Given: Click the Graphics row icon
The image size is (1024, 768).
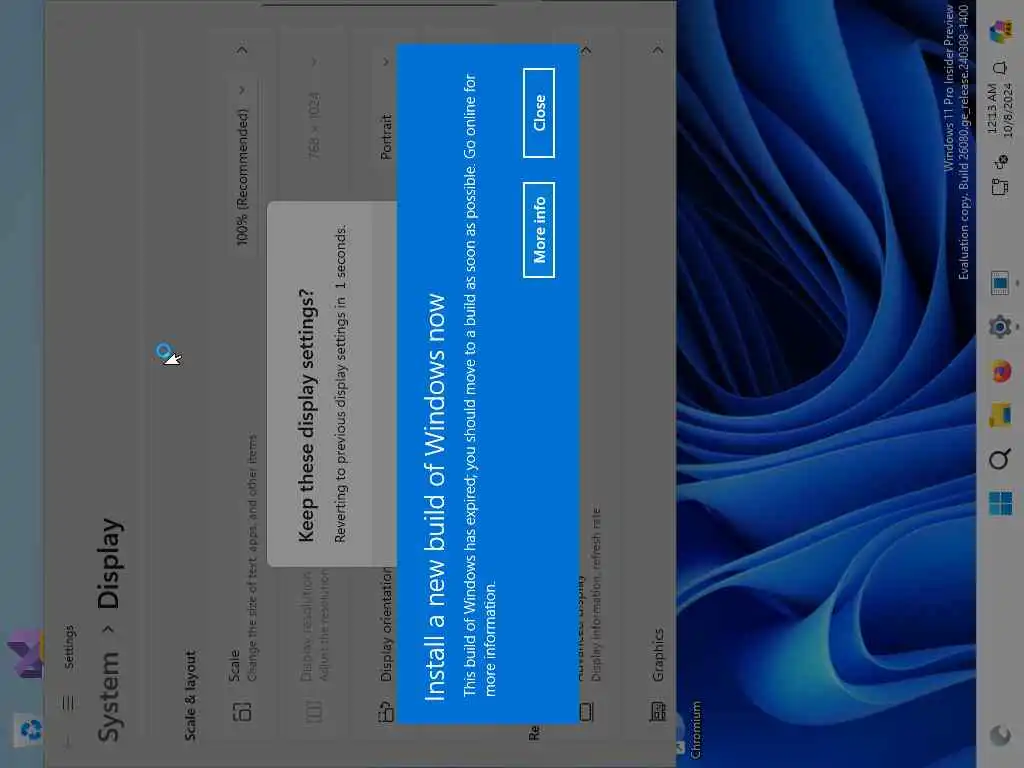Looking at the screenshot, I should (658, 711).
